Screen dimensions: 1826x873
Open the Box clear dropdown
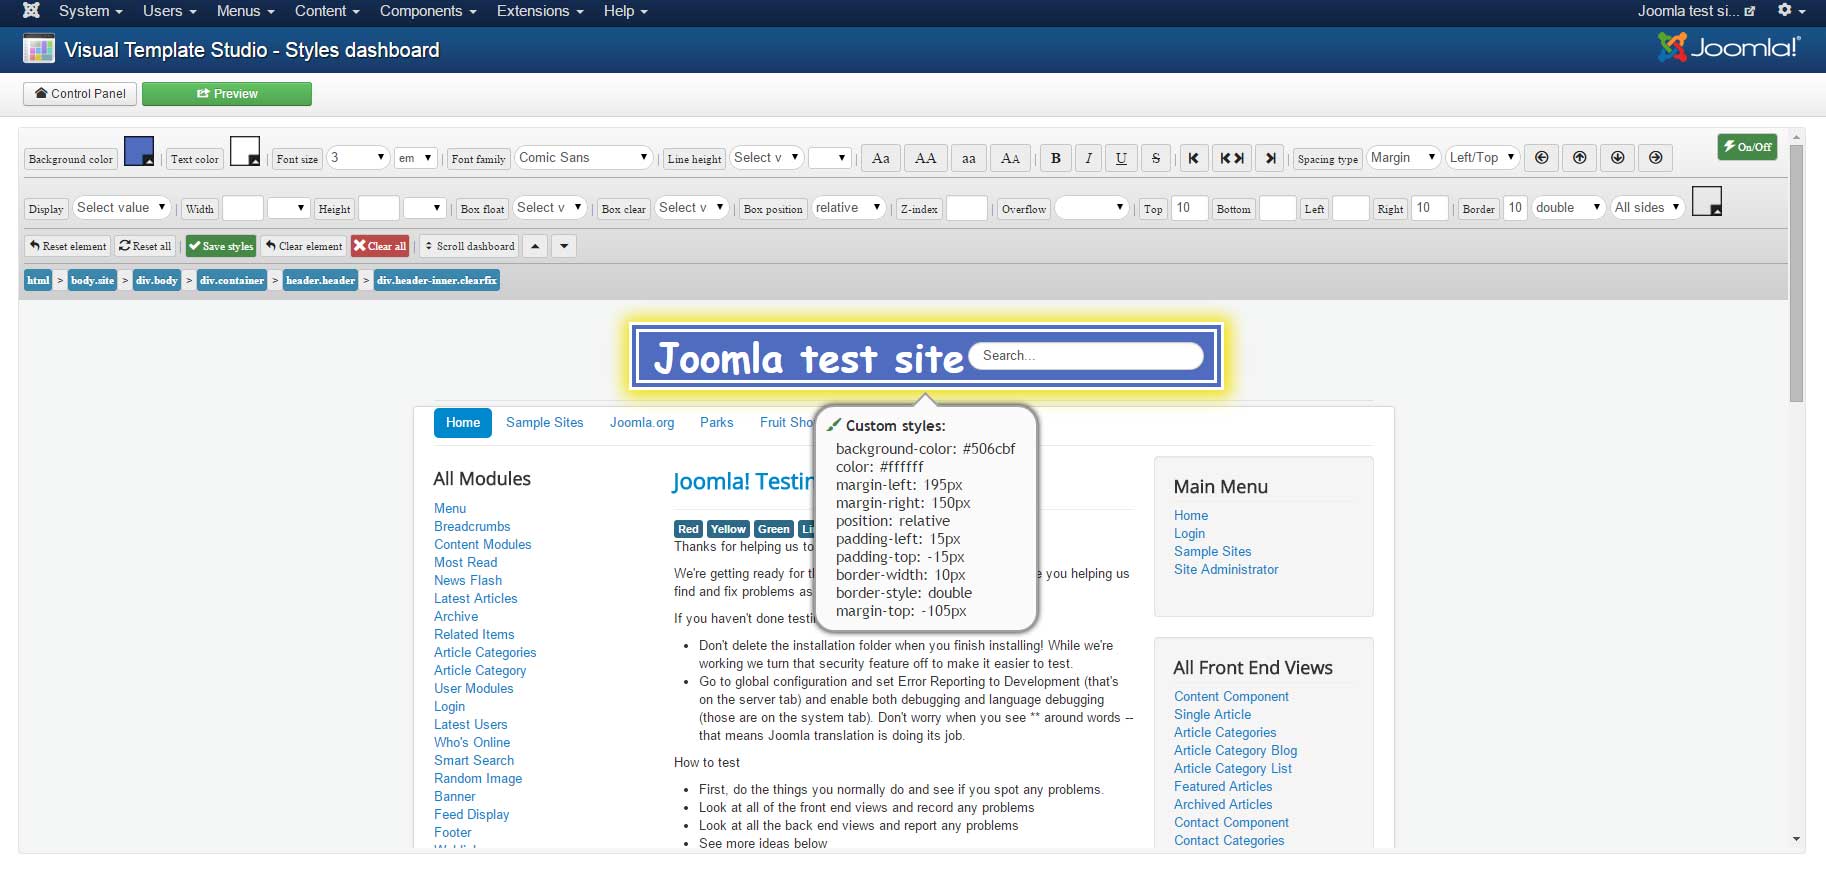(692, 208)
